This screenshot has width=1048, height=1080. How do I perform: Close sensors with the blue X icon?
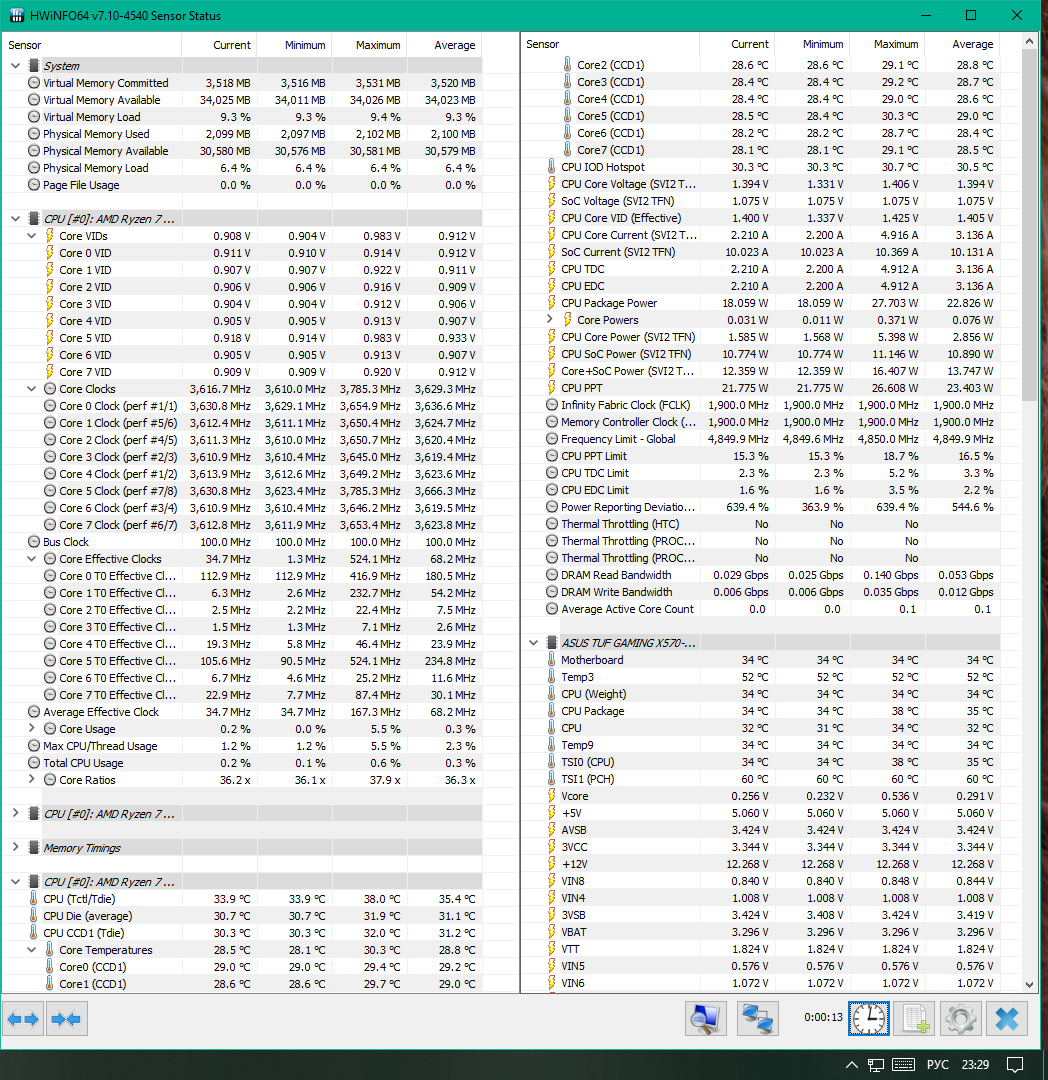(x=1007, y=1019)
